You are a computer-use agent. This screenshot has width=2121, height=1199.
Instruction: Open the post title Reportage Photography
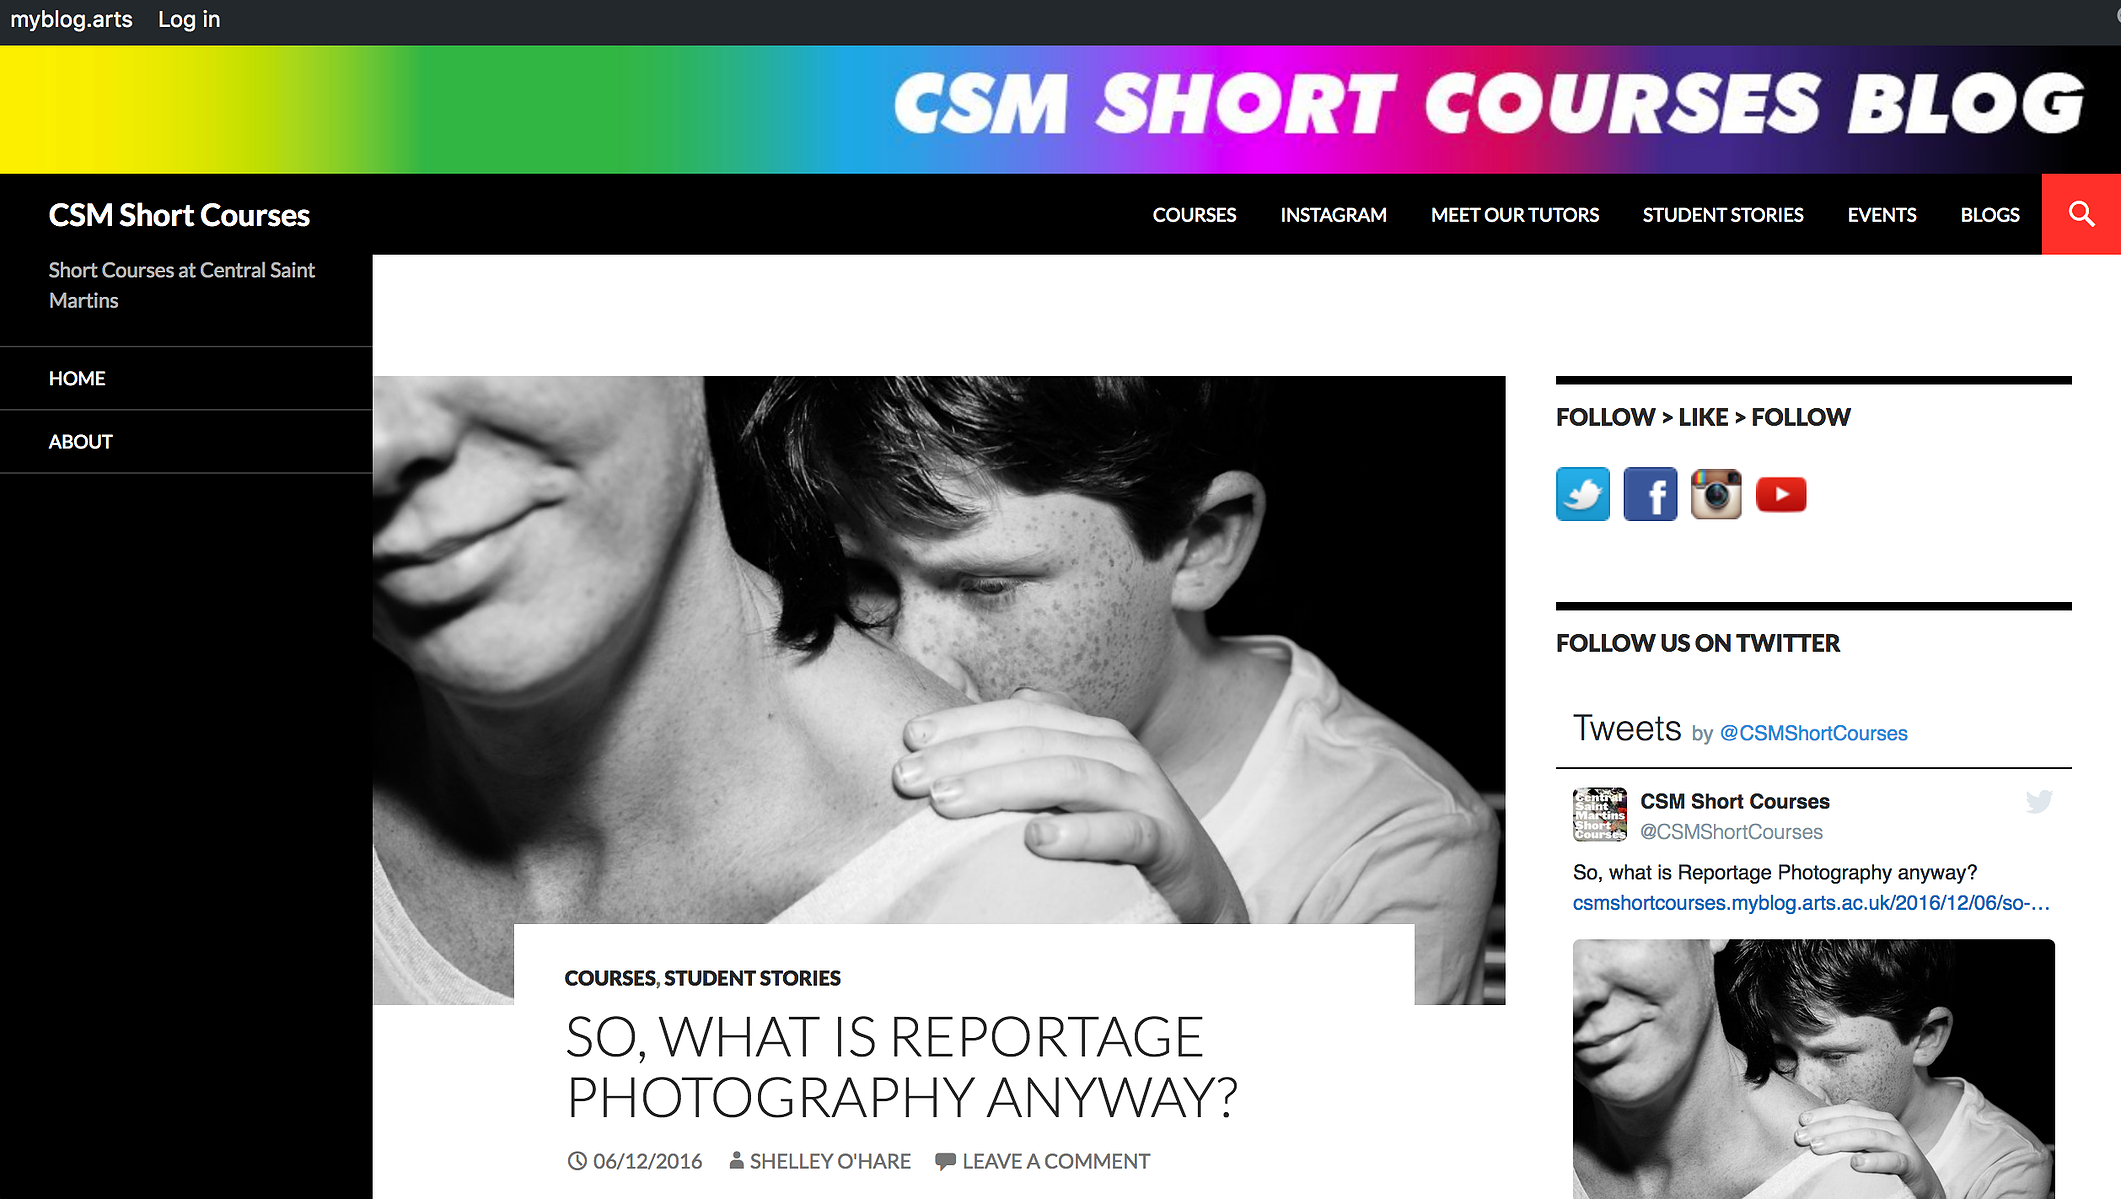pos(901,1067)
